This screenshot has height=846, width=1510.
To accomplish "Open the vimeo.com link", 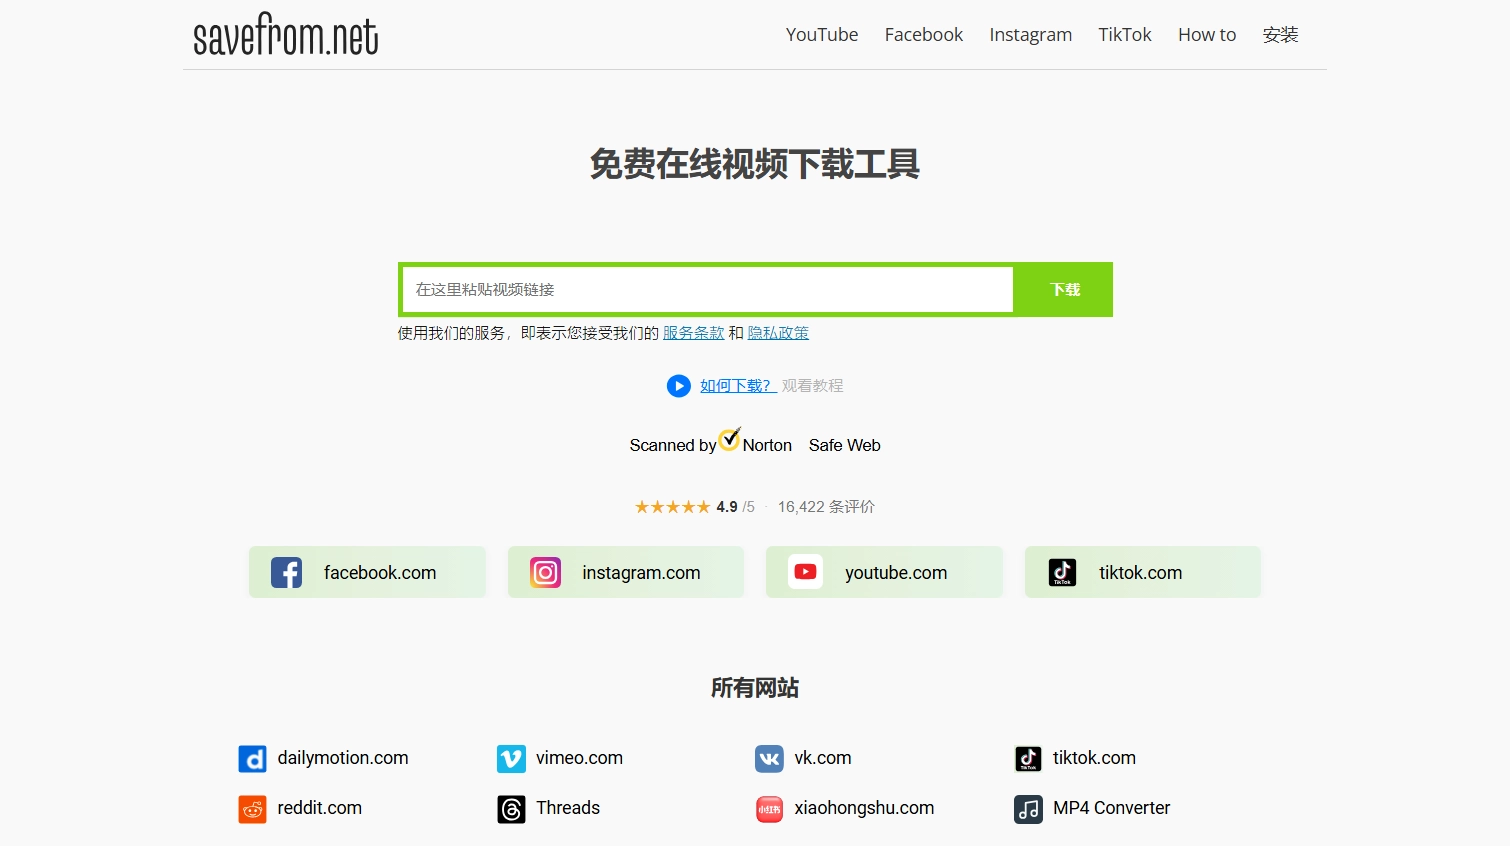I will (579, 758).
